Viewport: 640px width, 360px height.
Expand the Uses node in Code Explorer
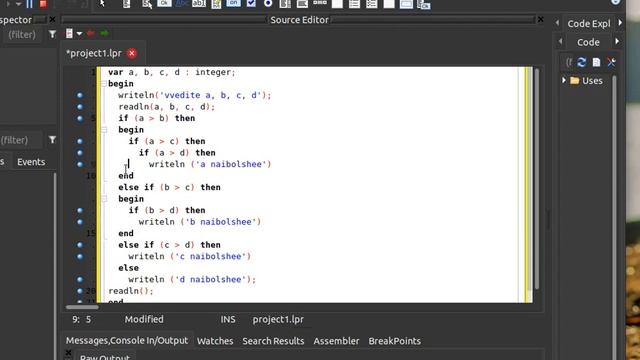(564, 80)
